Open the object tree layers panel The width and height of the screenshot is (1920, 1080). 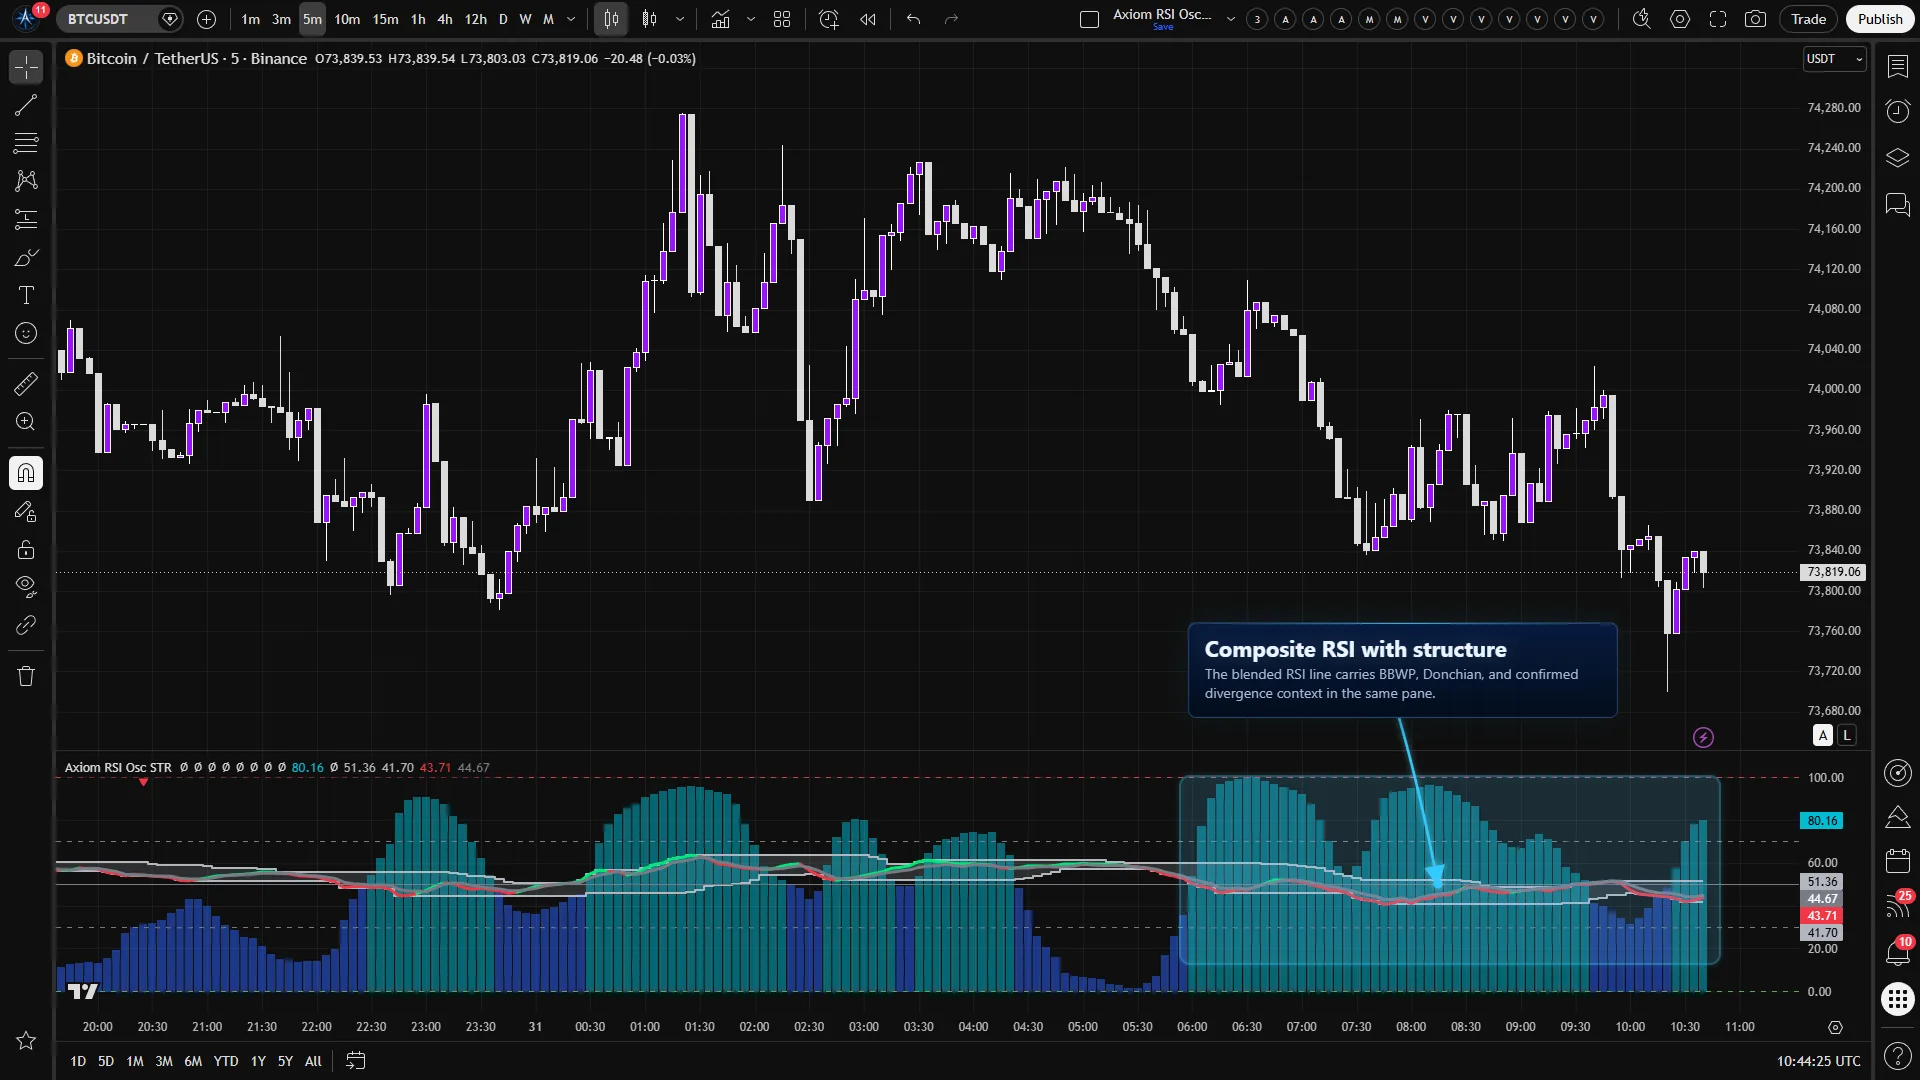coord(1897,158)
